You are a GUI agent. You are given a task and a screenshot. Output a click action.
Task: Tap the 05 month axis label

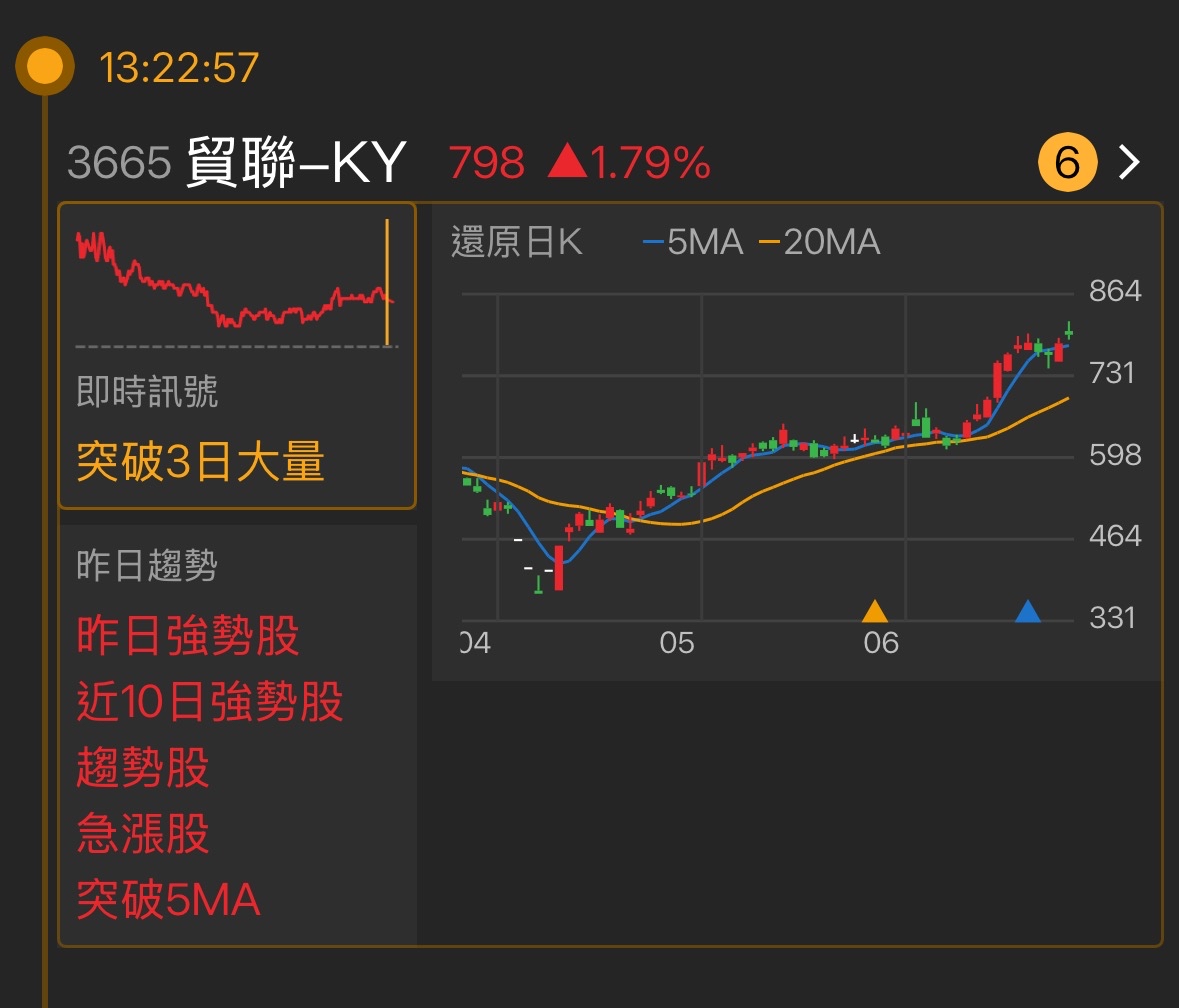click(677, 643)
